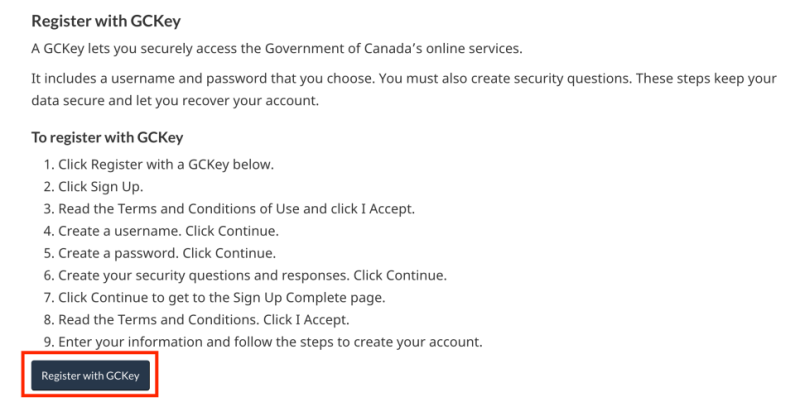
Task: Click step 2 'Click Sign Up' list item
Action: pyautogui.click(x=93, y=187)
